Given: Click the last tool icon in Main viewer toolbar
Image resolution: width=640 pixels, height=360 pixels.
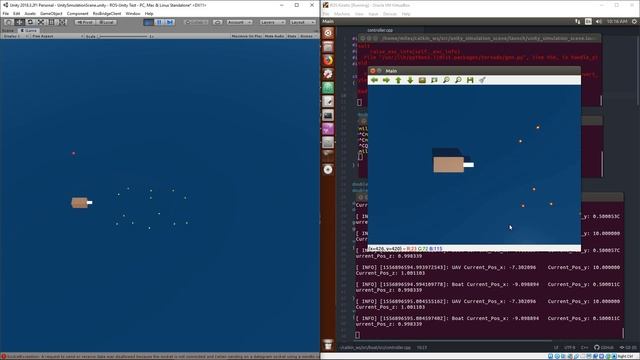Looking at the screenshot, I should point(482,80).
